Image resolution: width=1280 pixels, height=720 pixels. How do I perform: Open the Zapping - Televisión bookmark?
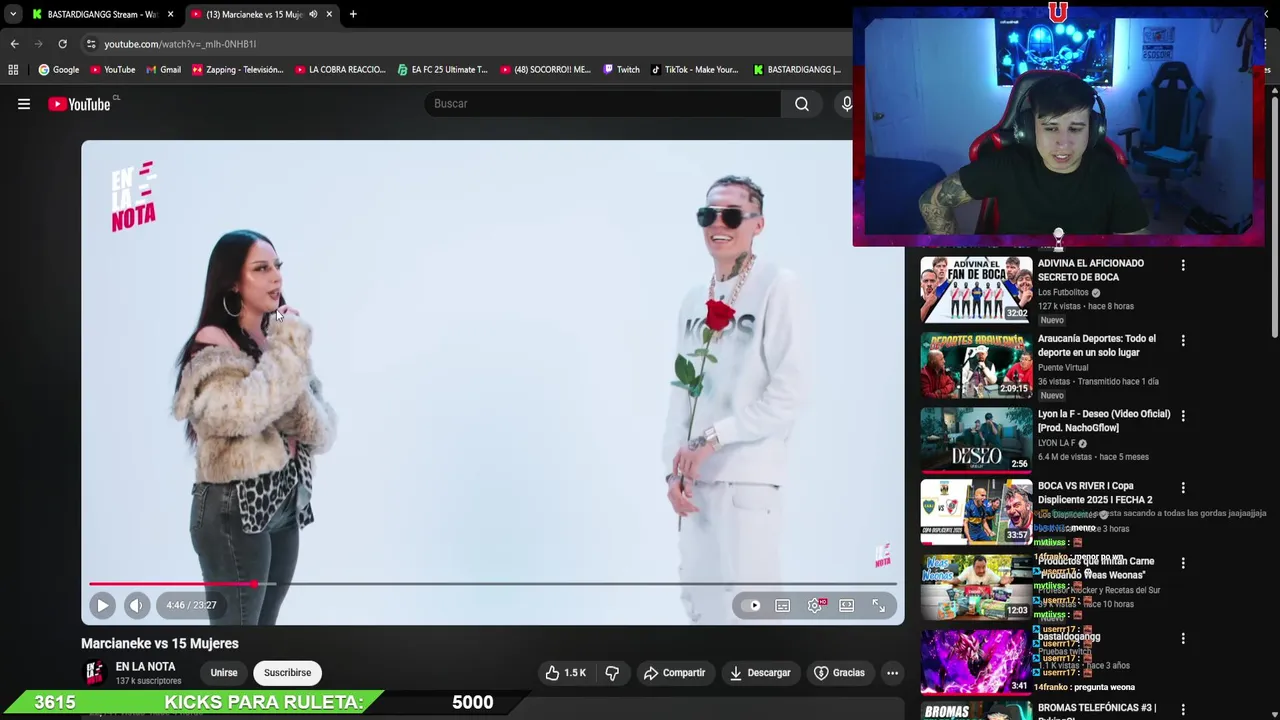238,70
